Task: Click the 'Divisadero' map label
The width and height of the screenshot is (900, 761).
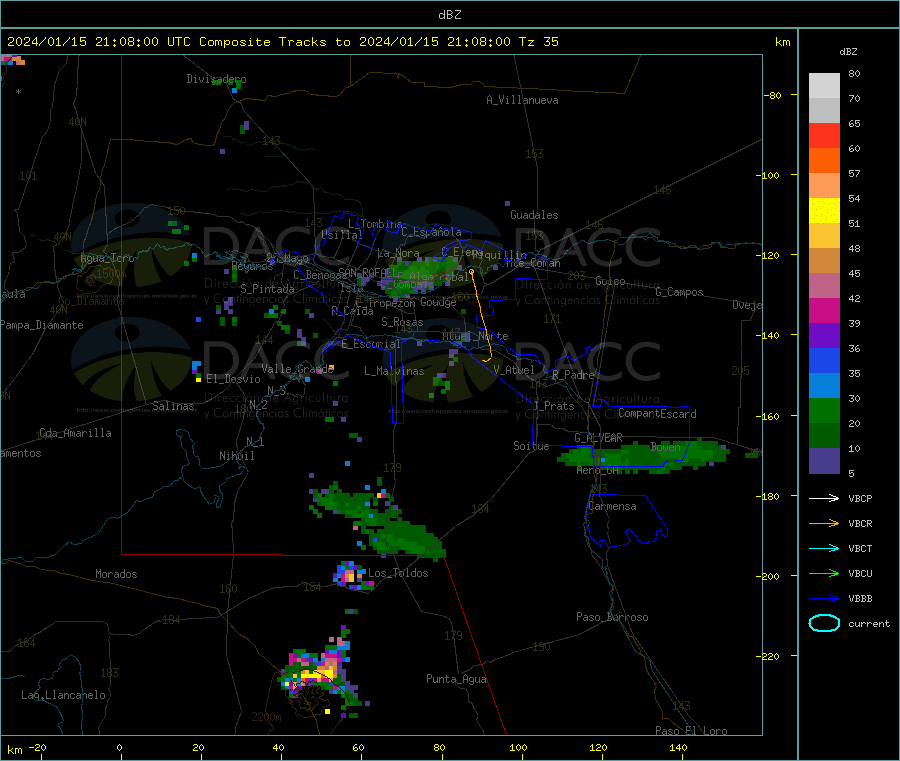Action: coord(216,79)
